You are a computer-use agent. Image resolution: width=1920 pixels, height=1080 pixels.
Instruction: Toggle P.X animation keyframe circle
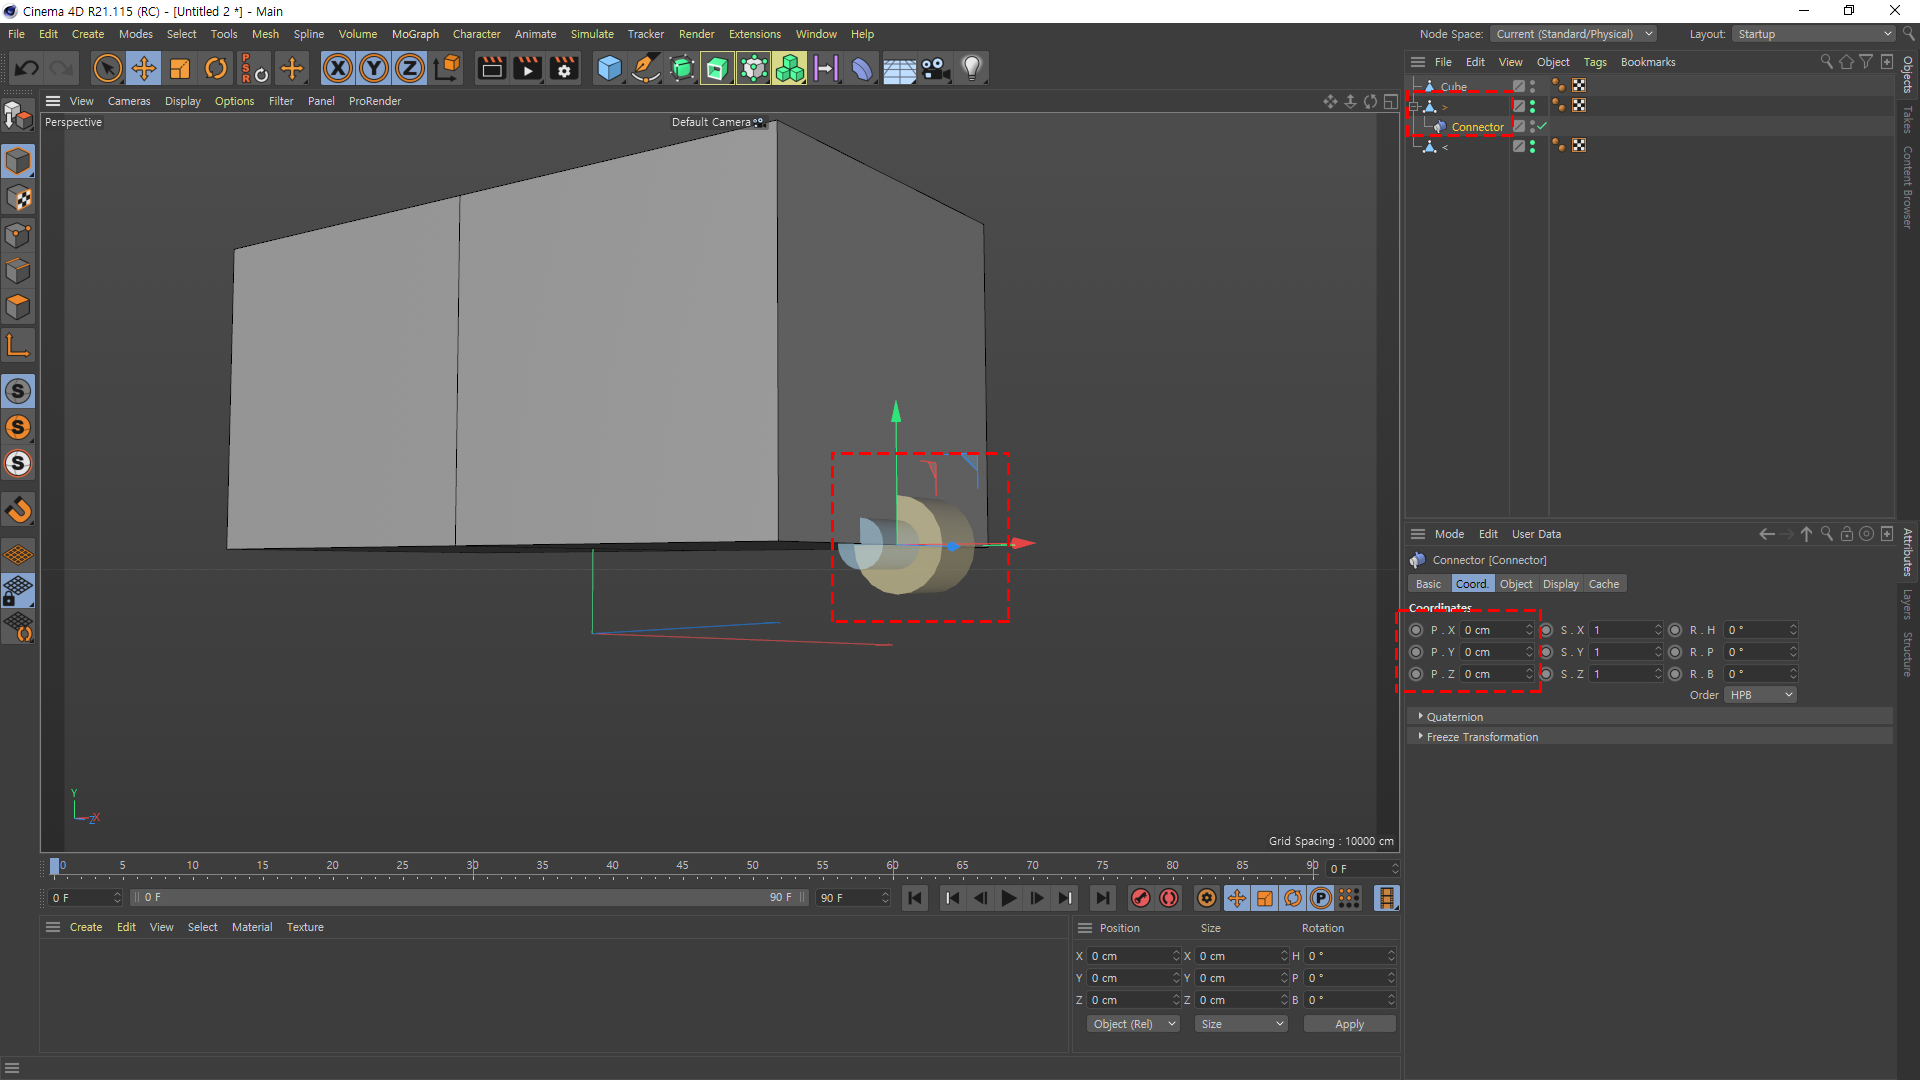(x=1416, y=630)
